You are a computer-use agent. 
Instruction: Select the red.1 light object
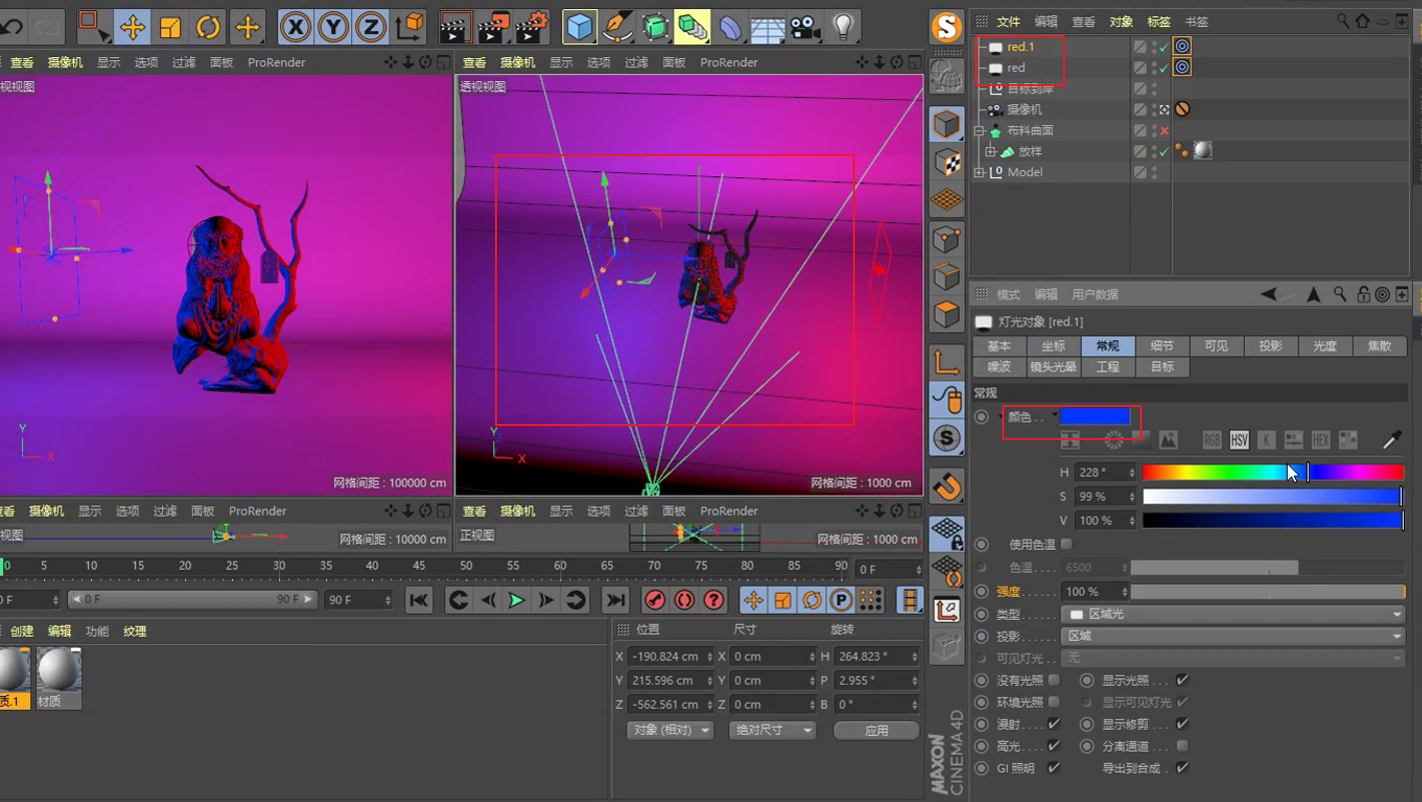(1020, 47)
